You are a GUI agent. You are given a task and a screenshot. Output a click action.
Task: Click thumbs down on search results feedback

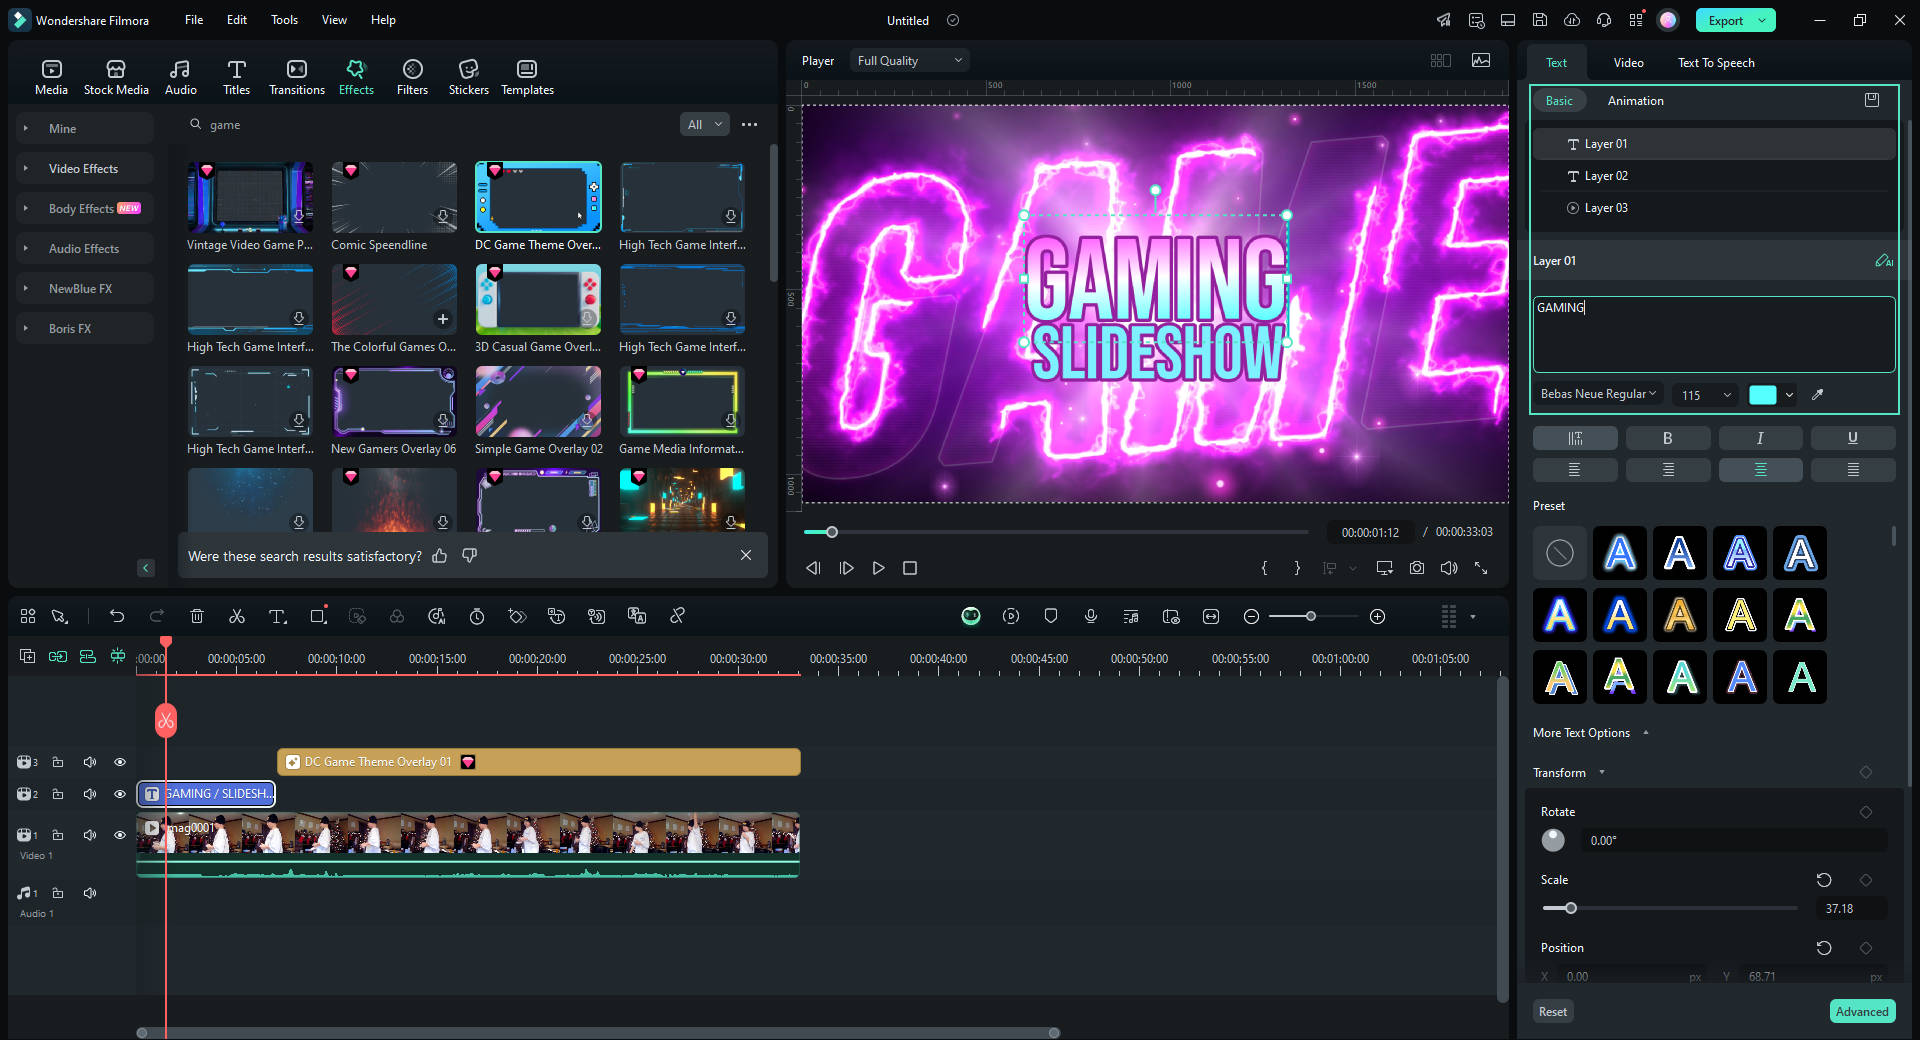469,556
